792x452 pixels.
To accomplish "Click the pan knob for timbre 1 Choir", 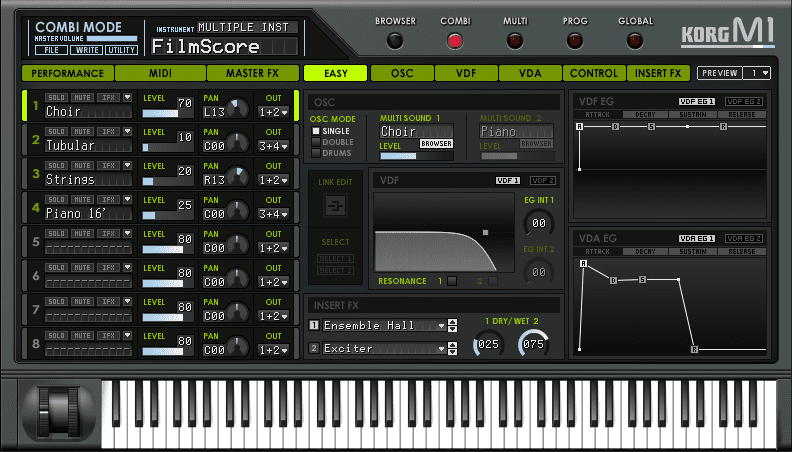I will (x=238, y=109).
